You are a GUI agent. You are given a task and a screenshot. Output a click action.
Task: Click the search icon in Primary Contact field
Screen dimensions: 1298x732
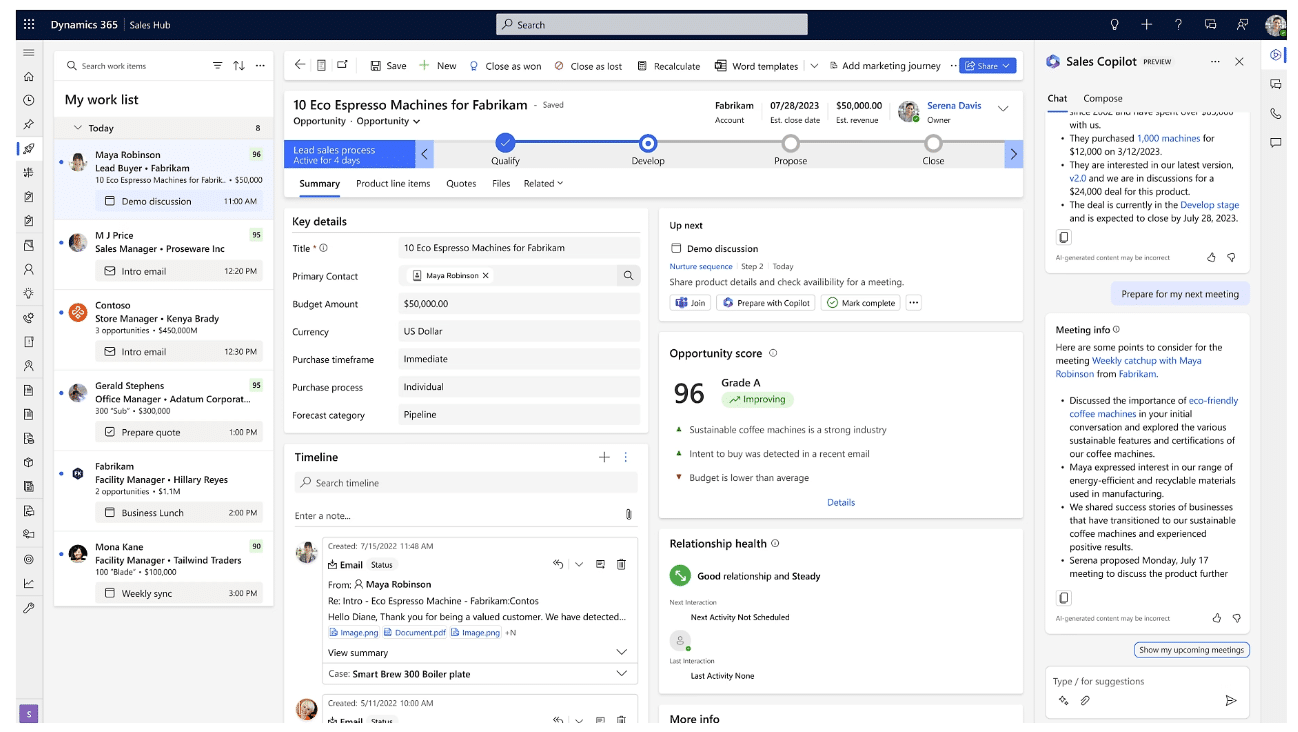pyautogui.click(x=628, y=275)
